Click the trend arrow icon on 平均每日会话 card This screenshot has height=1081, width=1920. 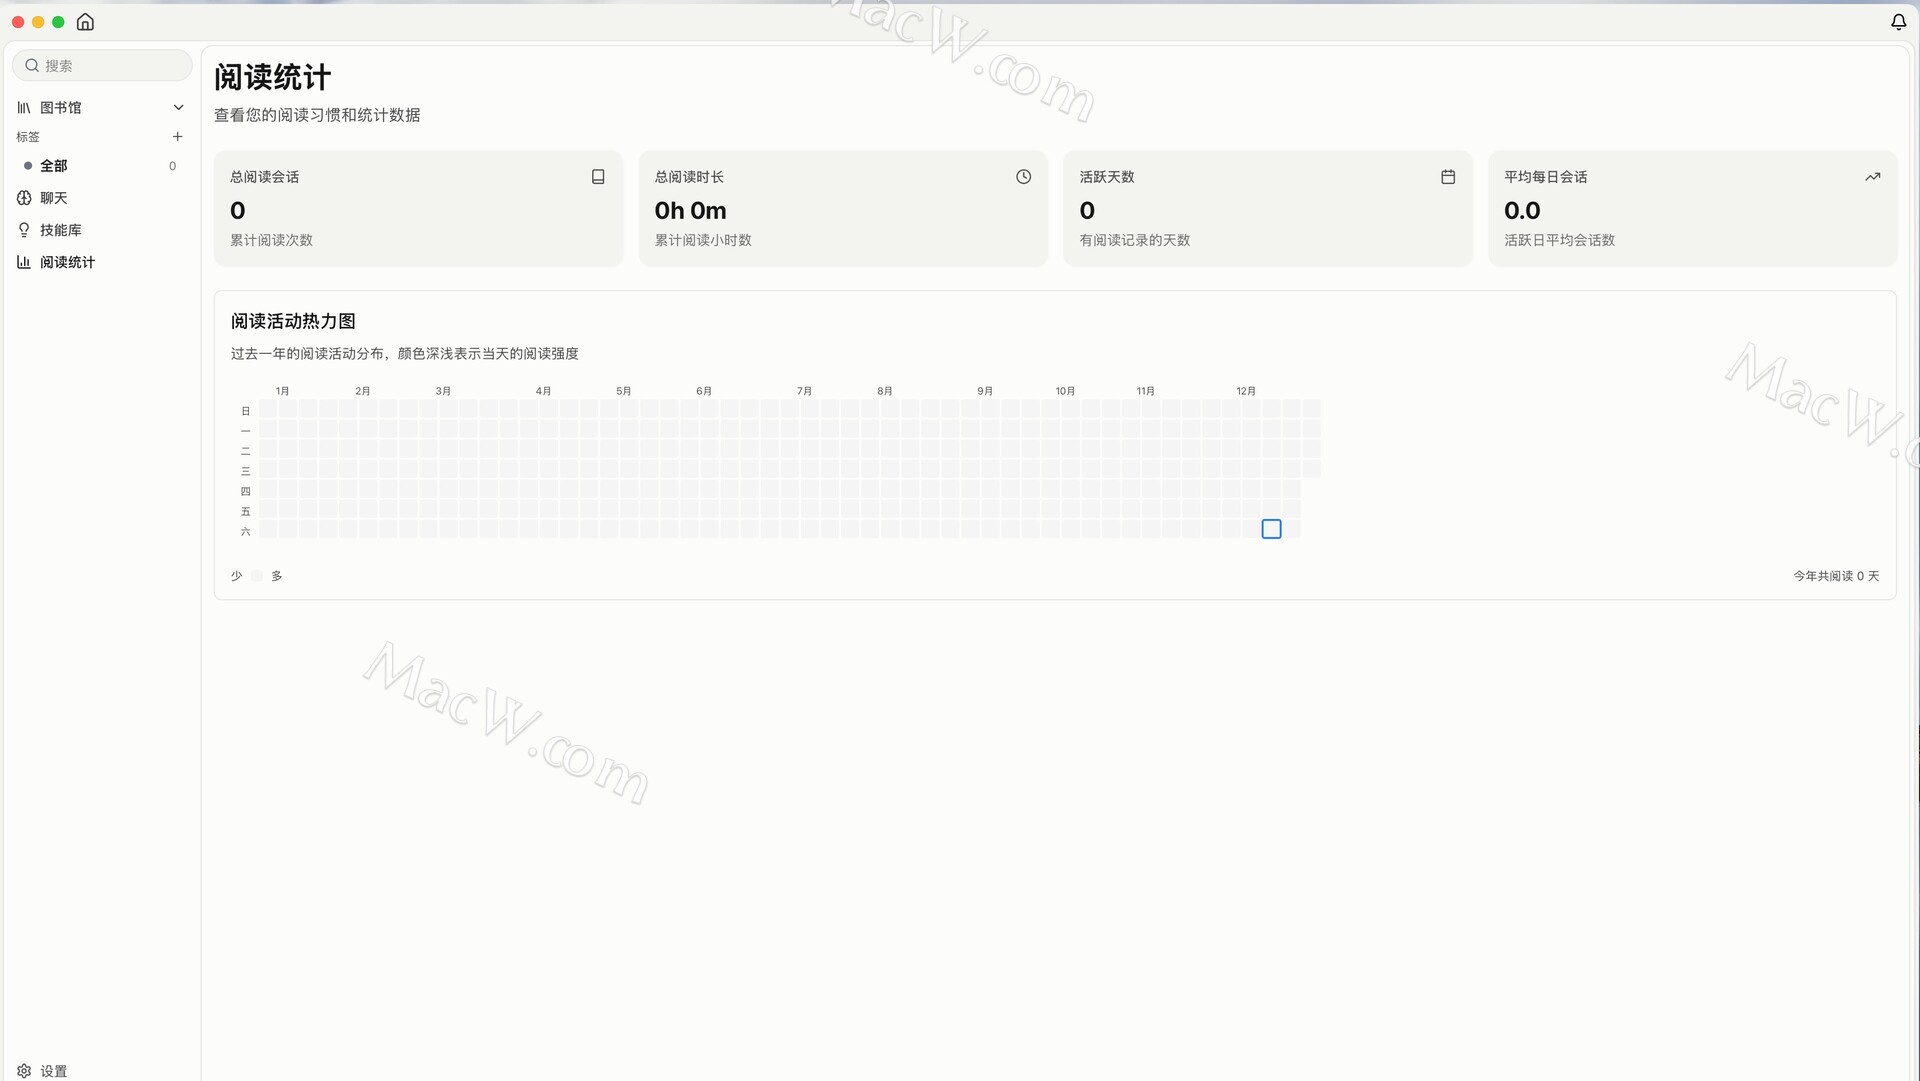click(1872, 177)
